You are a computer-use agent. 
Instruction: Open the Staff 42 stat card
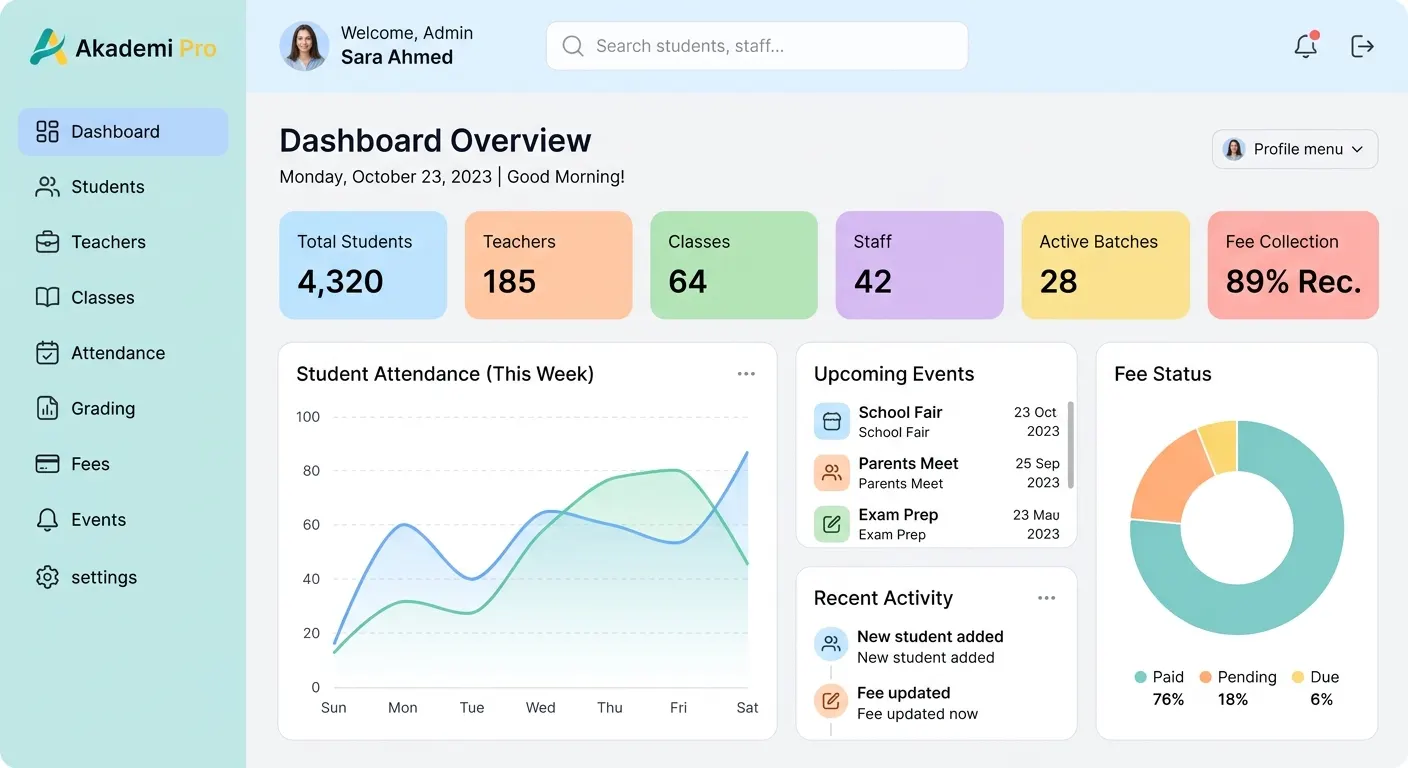tap(920, 265)
